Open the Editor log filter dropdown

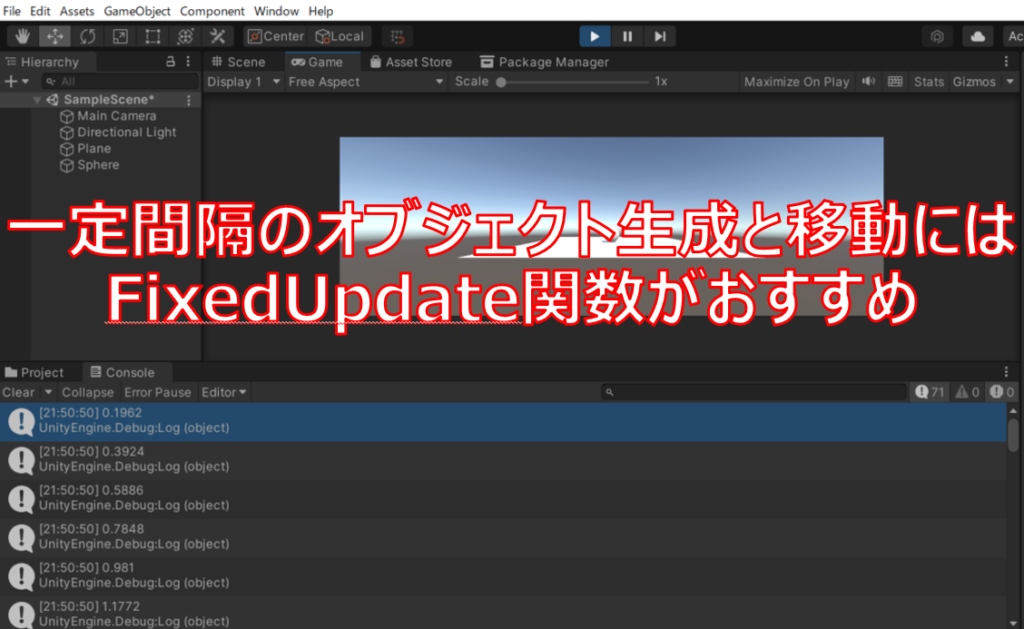(222, 392)
